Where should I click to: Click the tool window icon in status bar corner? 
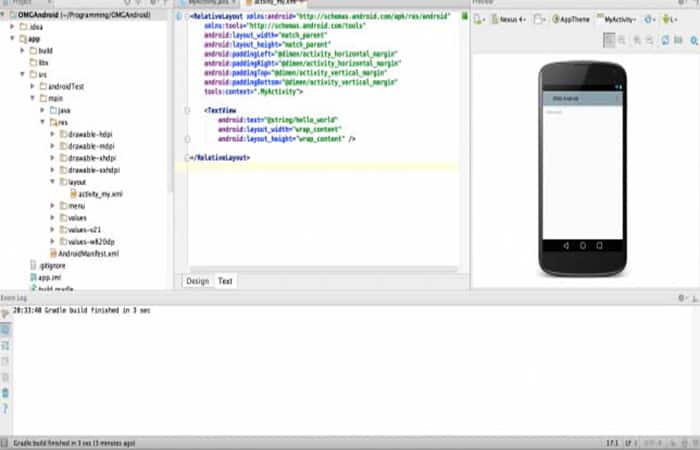pyautogui.click(x=4, y=443)
